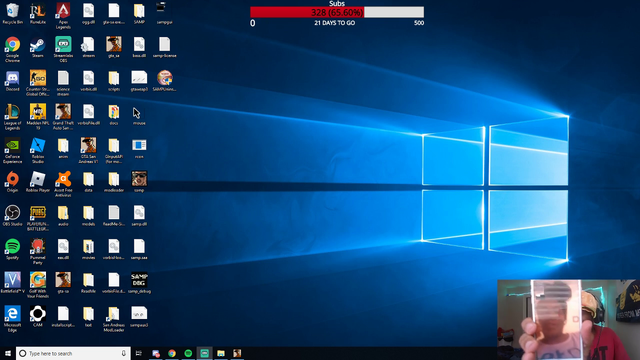Viewport: 640px width, 360px height.
Task: Select the Roblox Player shortcut
Action: (x=38, y=182)
